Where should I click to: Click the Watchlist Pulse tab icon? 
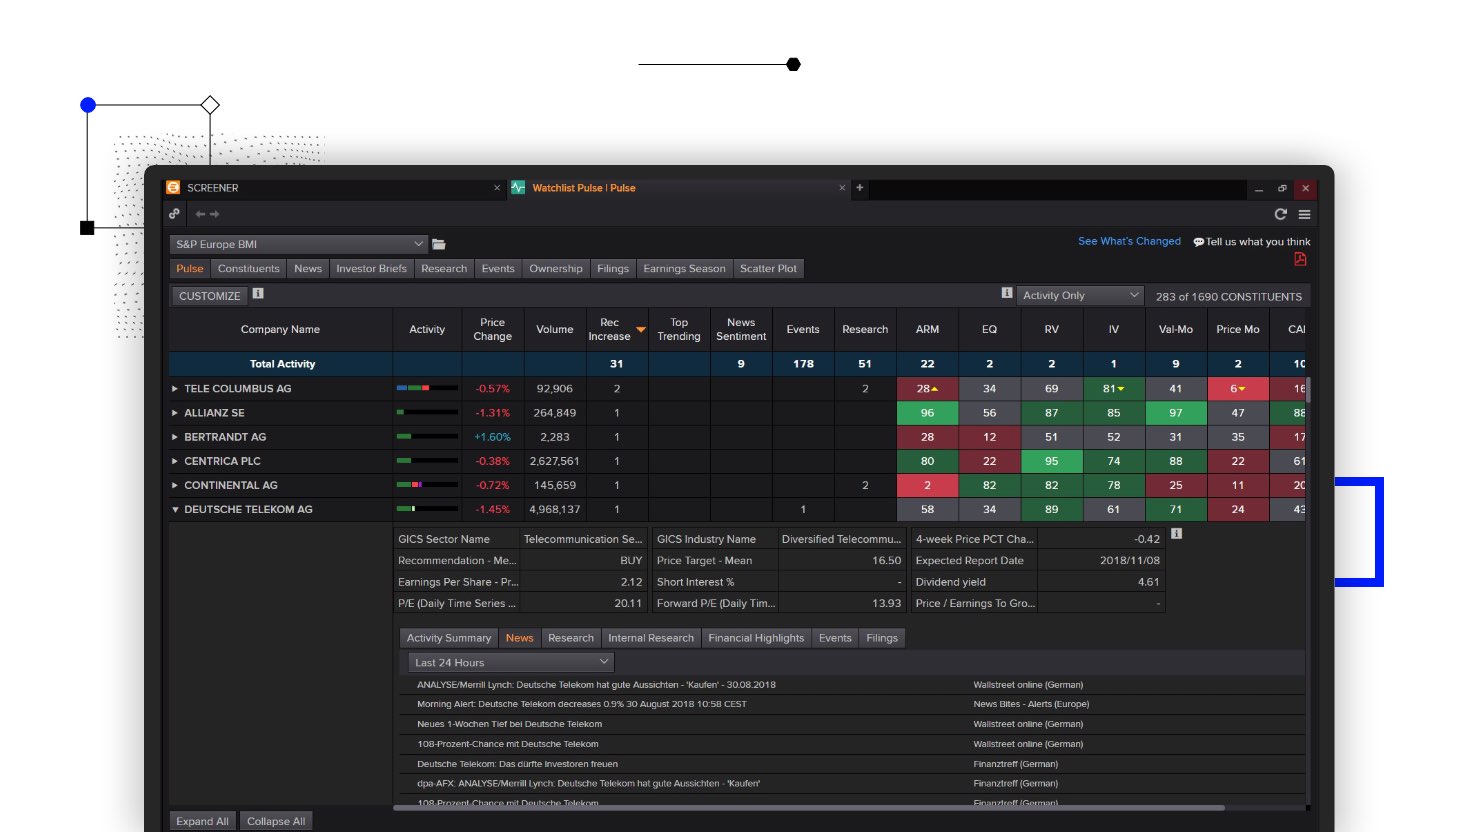click(x=518, y=187)
